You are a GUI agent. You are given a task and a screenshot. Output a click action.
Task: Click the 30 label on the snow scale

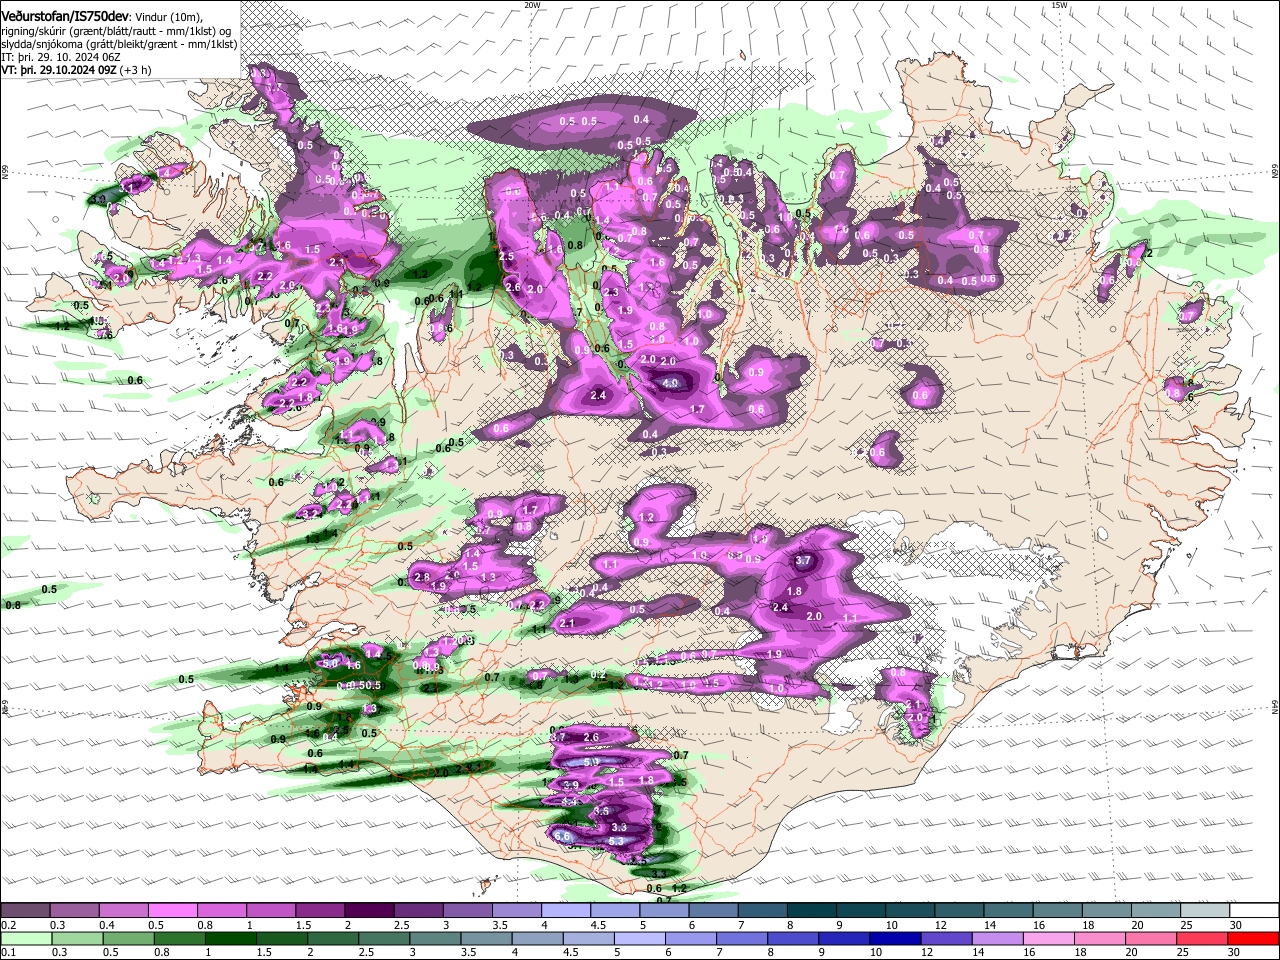tap(1234, 925)
